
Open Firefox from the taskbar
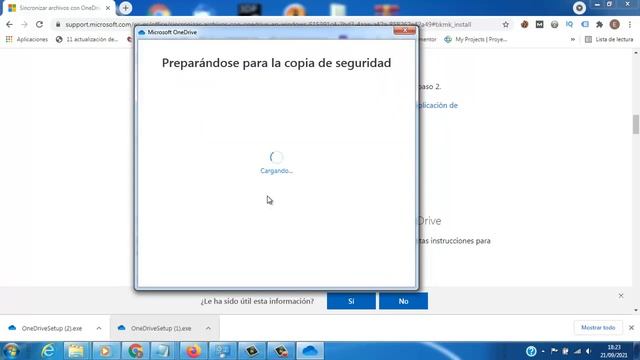pos(193,351)
